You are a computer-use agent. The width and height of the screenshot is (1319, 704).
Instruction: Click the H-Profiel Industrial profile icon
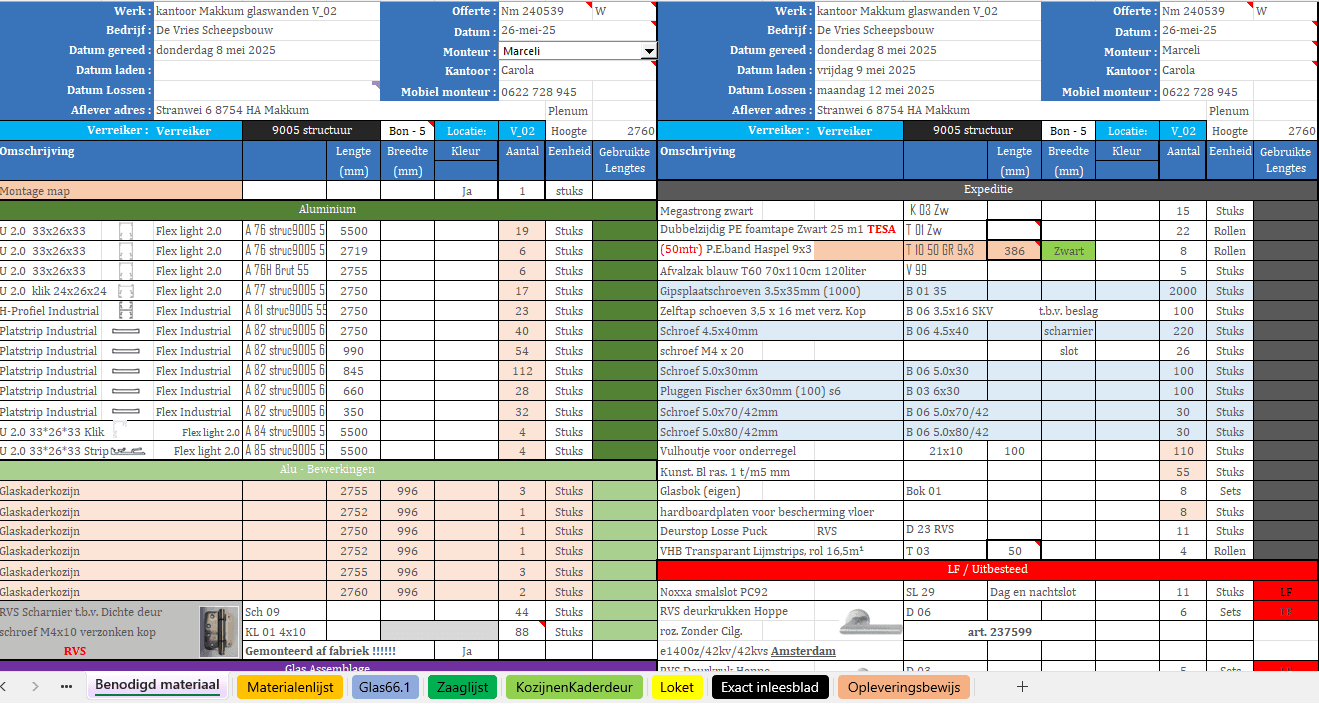pyautogui.click(x=126, y=311)
